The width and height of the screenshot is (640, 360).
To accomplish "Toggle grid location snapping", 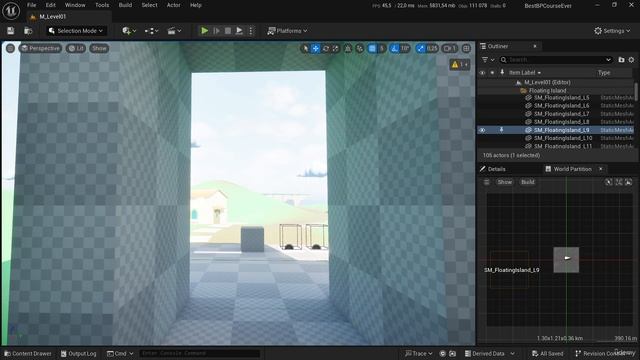I will coord(372,48).
